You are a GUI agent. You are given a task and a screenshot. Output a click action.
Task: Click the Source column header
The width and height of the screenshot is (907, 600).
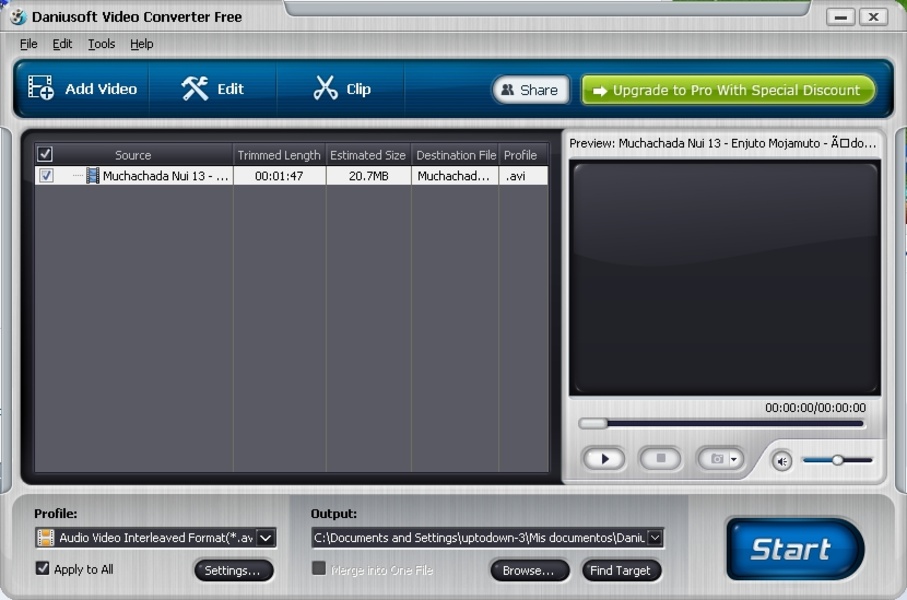(133, 155)
